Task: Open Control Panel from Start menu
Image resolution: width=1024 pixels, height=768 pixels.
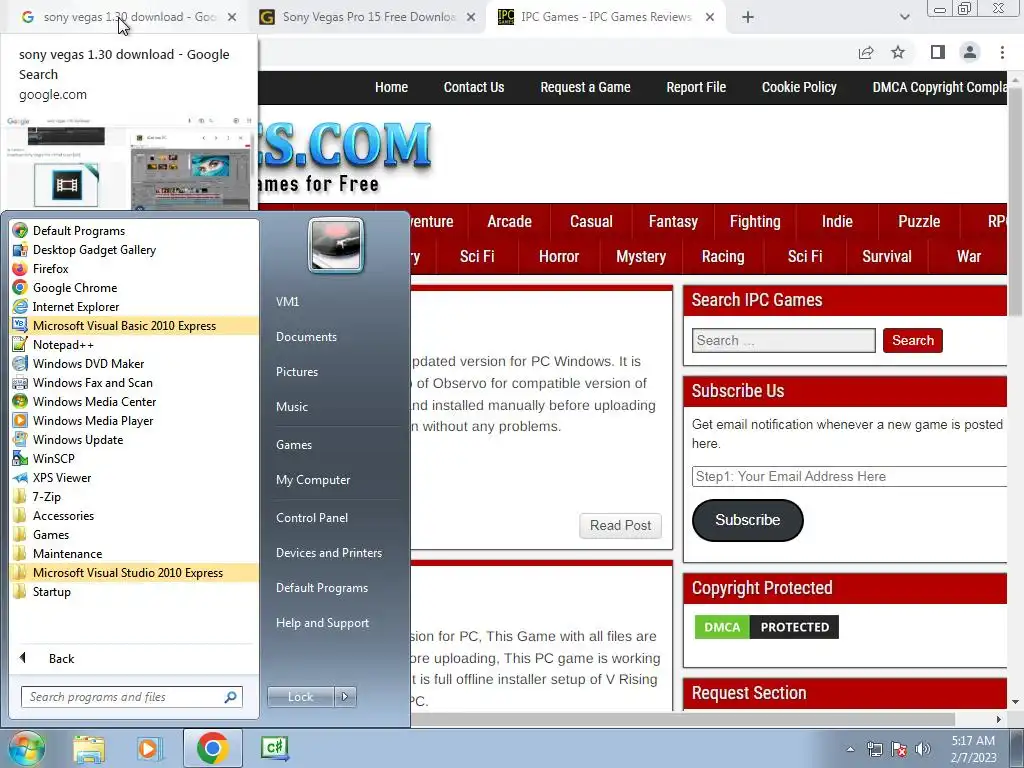Action: pos(312,517)
